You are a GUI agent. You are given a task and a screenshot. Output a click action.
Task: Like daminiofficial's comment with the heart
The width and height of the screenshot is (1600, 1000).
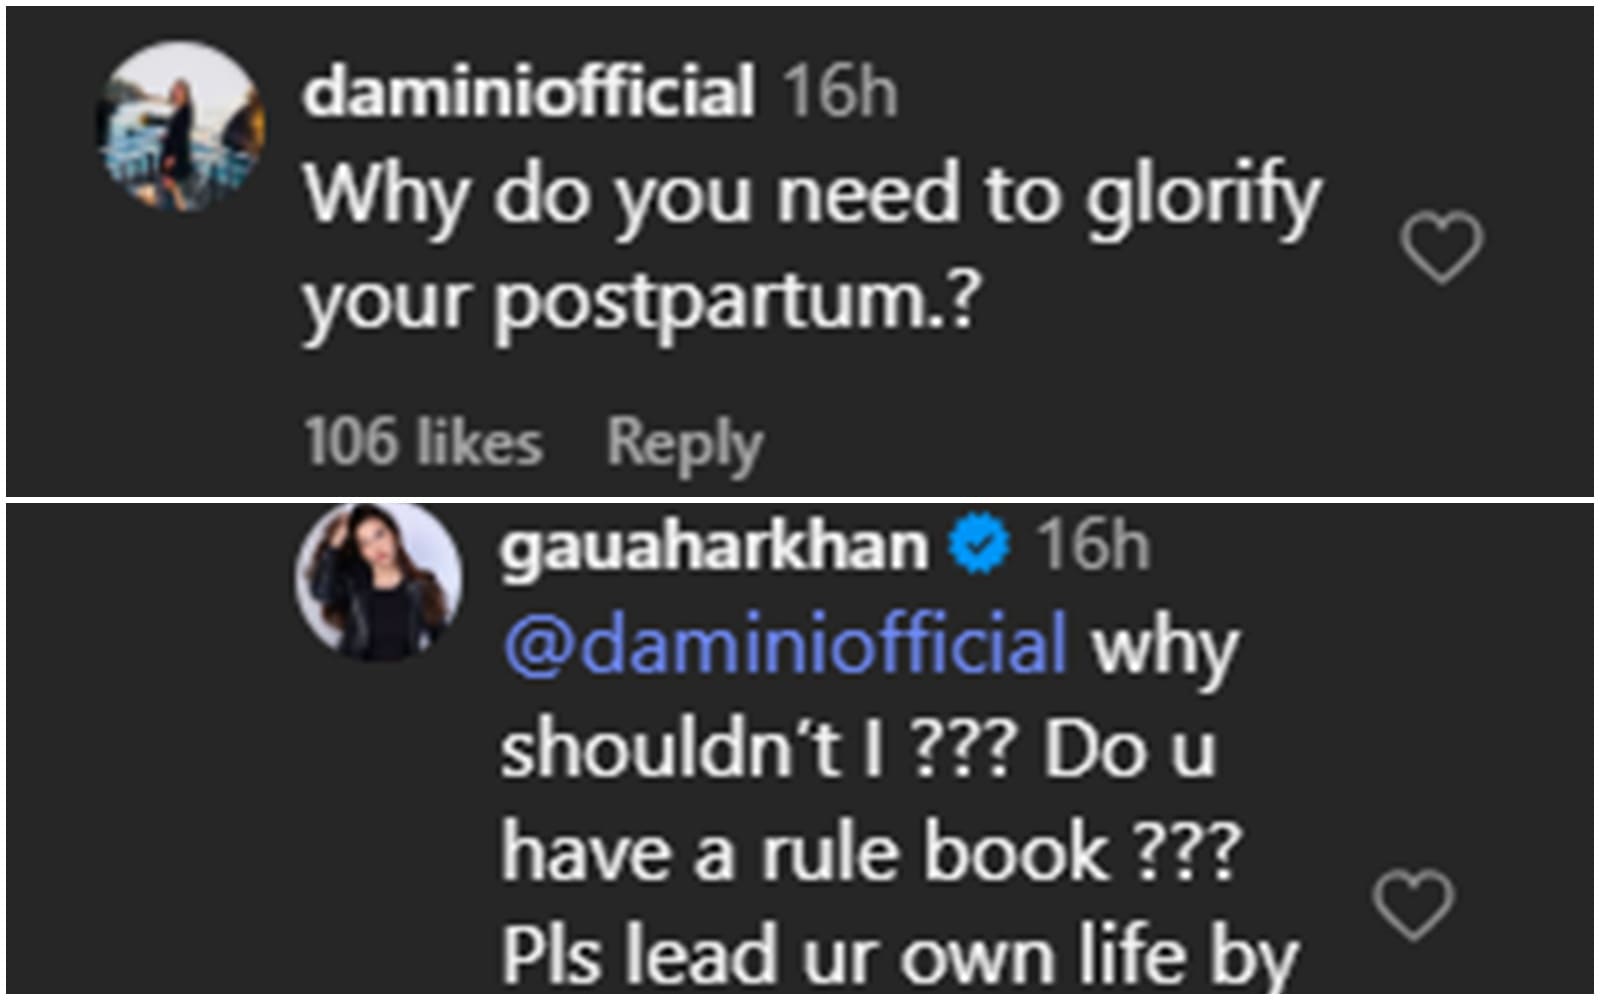pyautogui.click(x=1441, y=247)
